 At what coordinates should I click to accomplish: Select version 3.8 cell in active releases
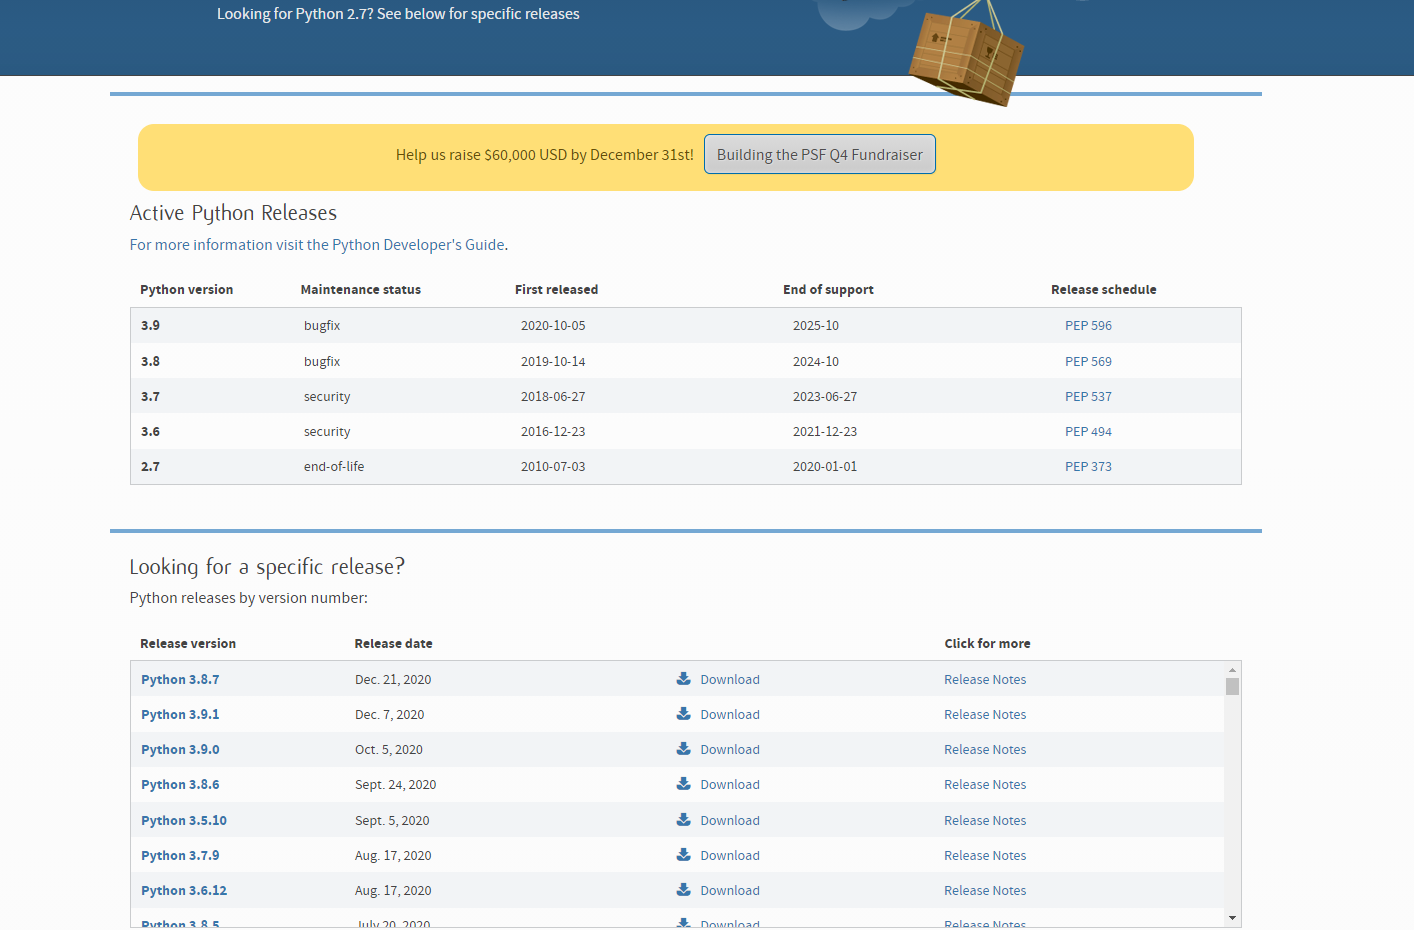pyautogui.click(x=150, y=362)
